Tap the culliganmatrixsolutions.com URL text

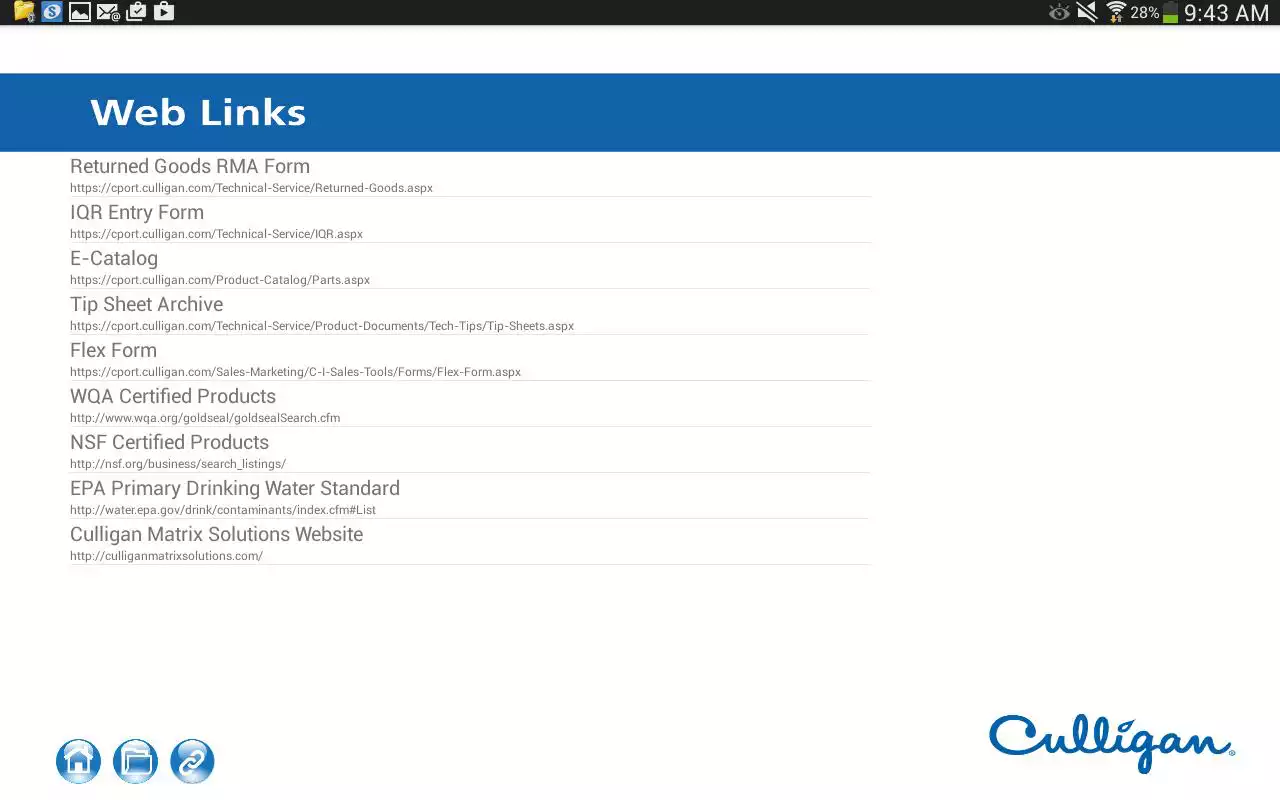pos(166,556)
